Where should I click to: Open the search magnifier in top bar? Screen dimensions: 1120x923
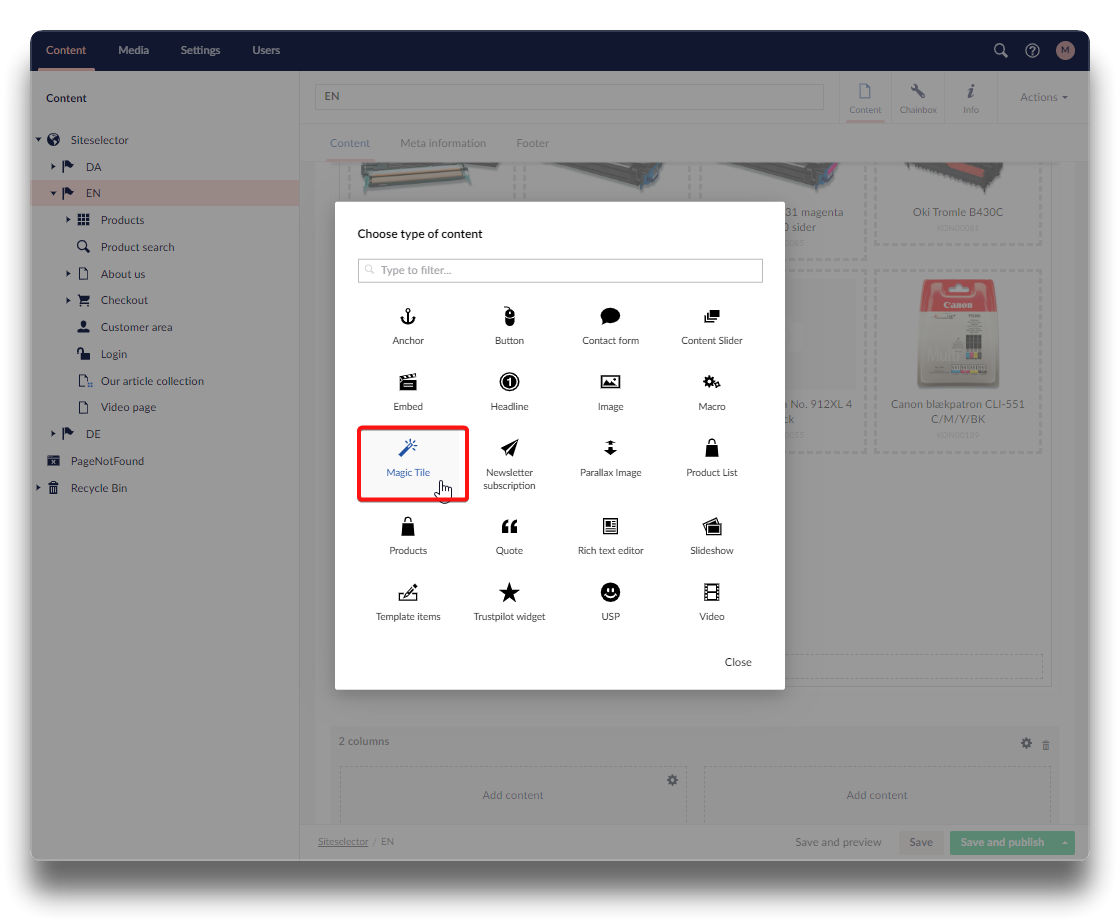tap(1000, 50)
